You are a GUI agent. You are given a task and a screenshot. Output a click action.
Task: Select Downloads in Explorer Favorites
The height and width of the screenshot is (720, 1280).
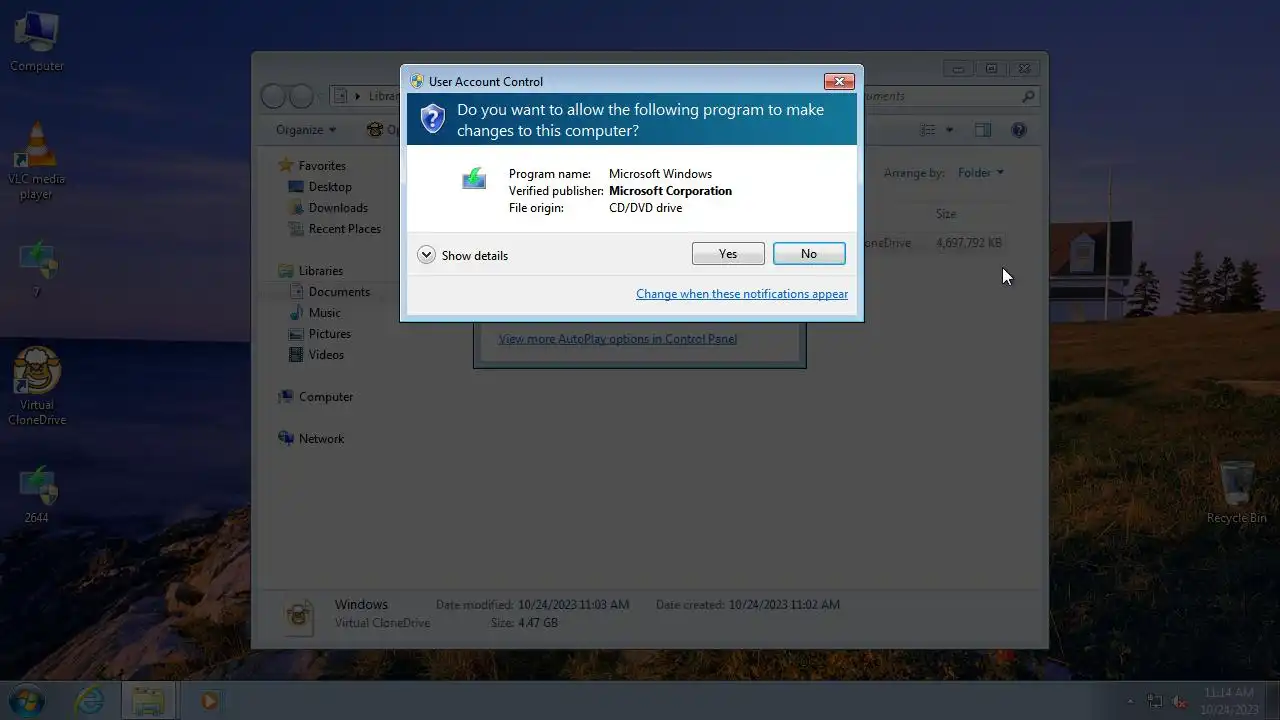click(x=328, y=208)
